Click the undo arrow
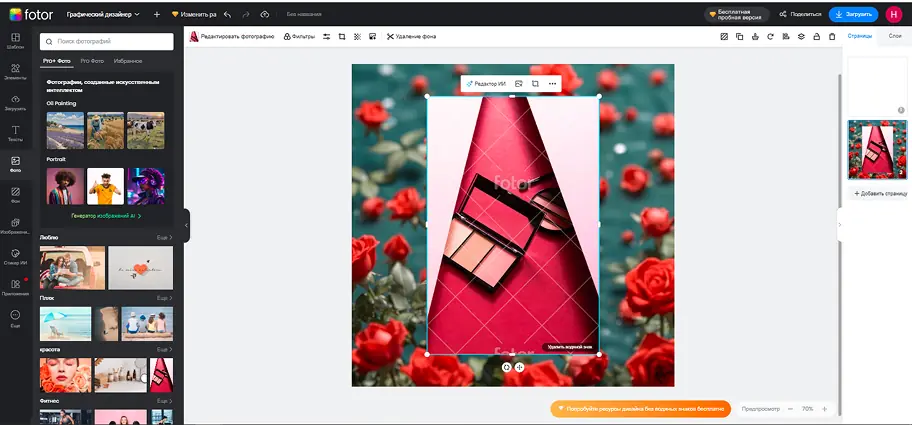 227,14
